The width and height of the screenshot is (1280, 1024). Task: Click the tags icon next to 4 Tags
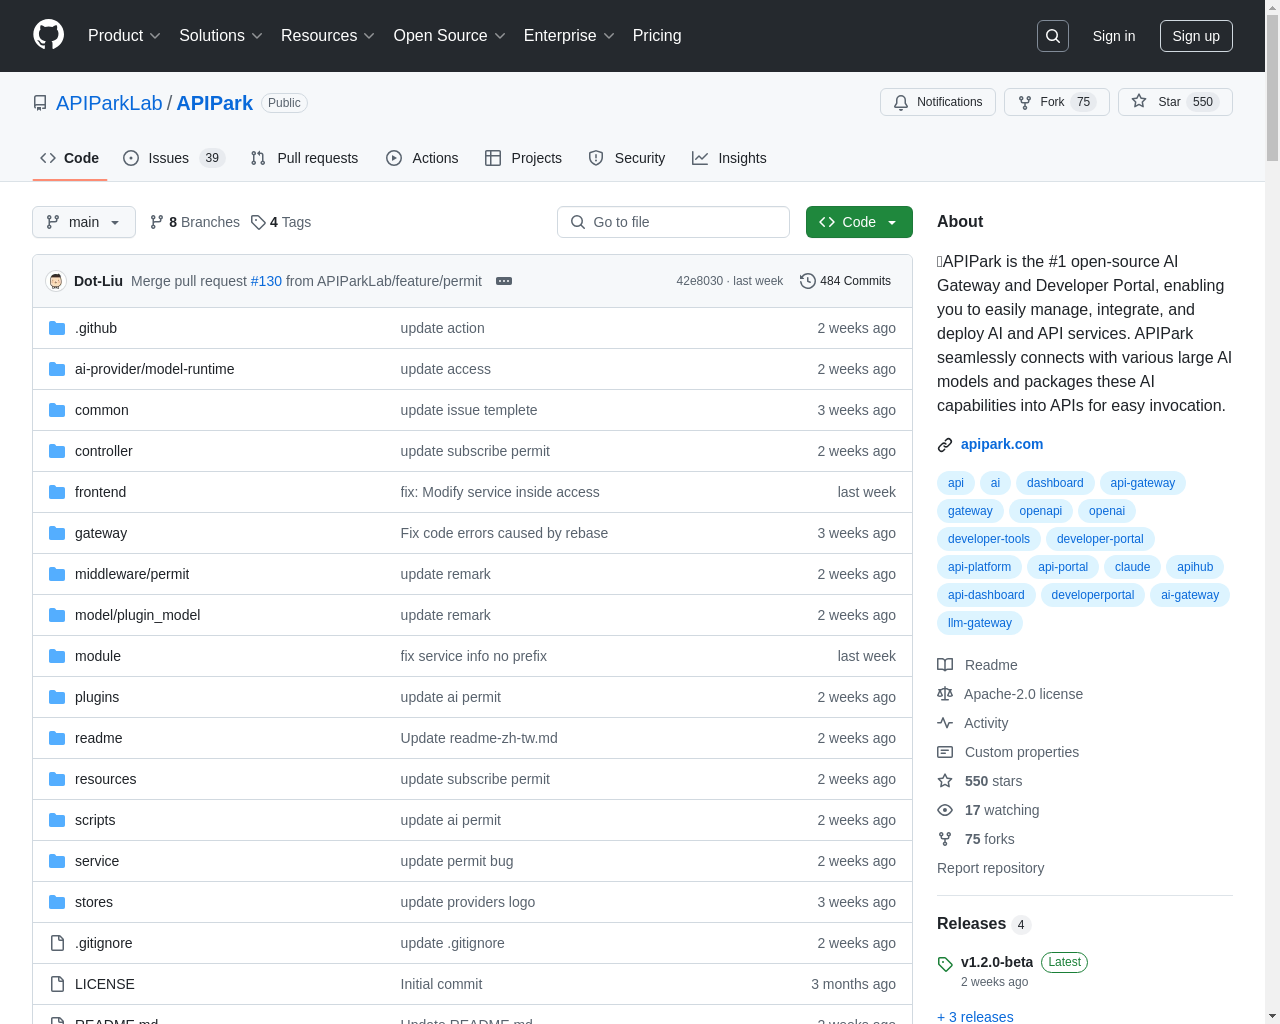[x=258, y=222]
